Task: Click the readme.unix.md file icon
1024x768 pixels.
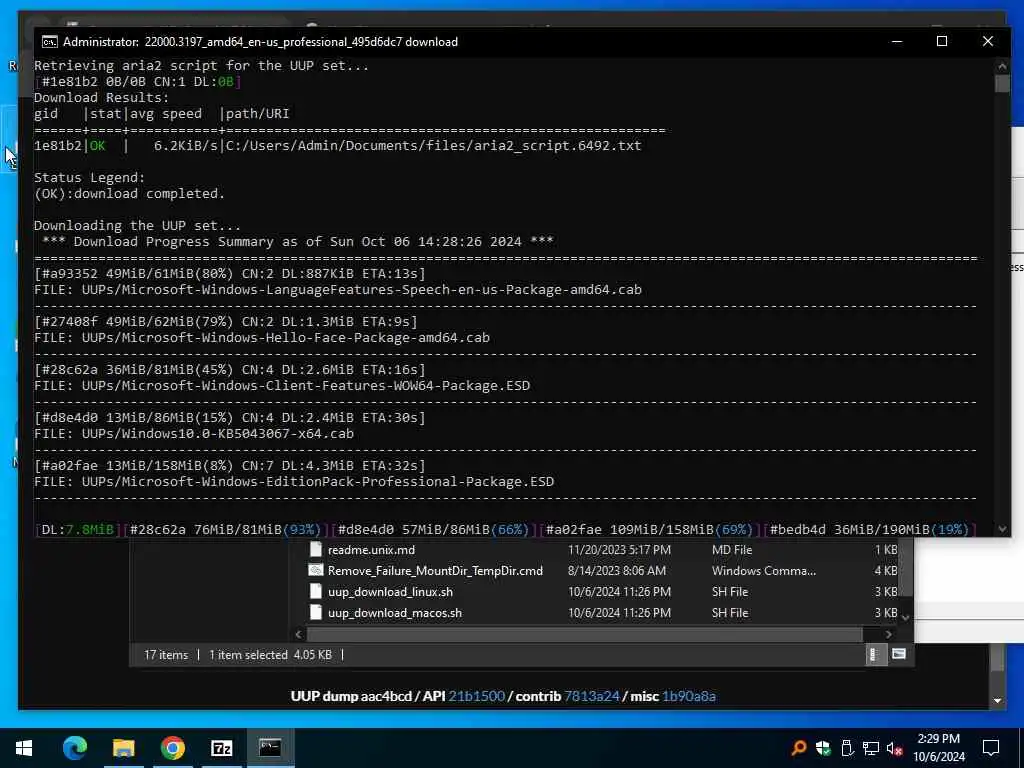Action: 315,549
